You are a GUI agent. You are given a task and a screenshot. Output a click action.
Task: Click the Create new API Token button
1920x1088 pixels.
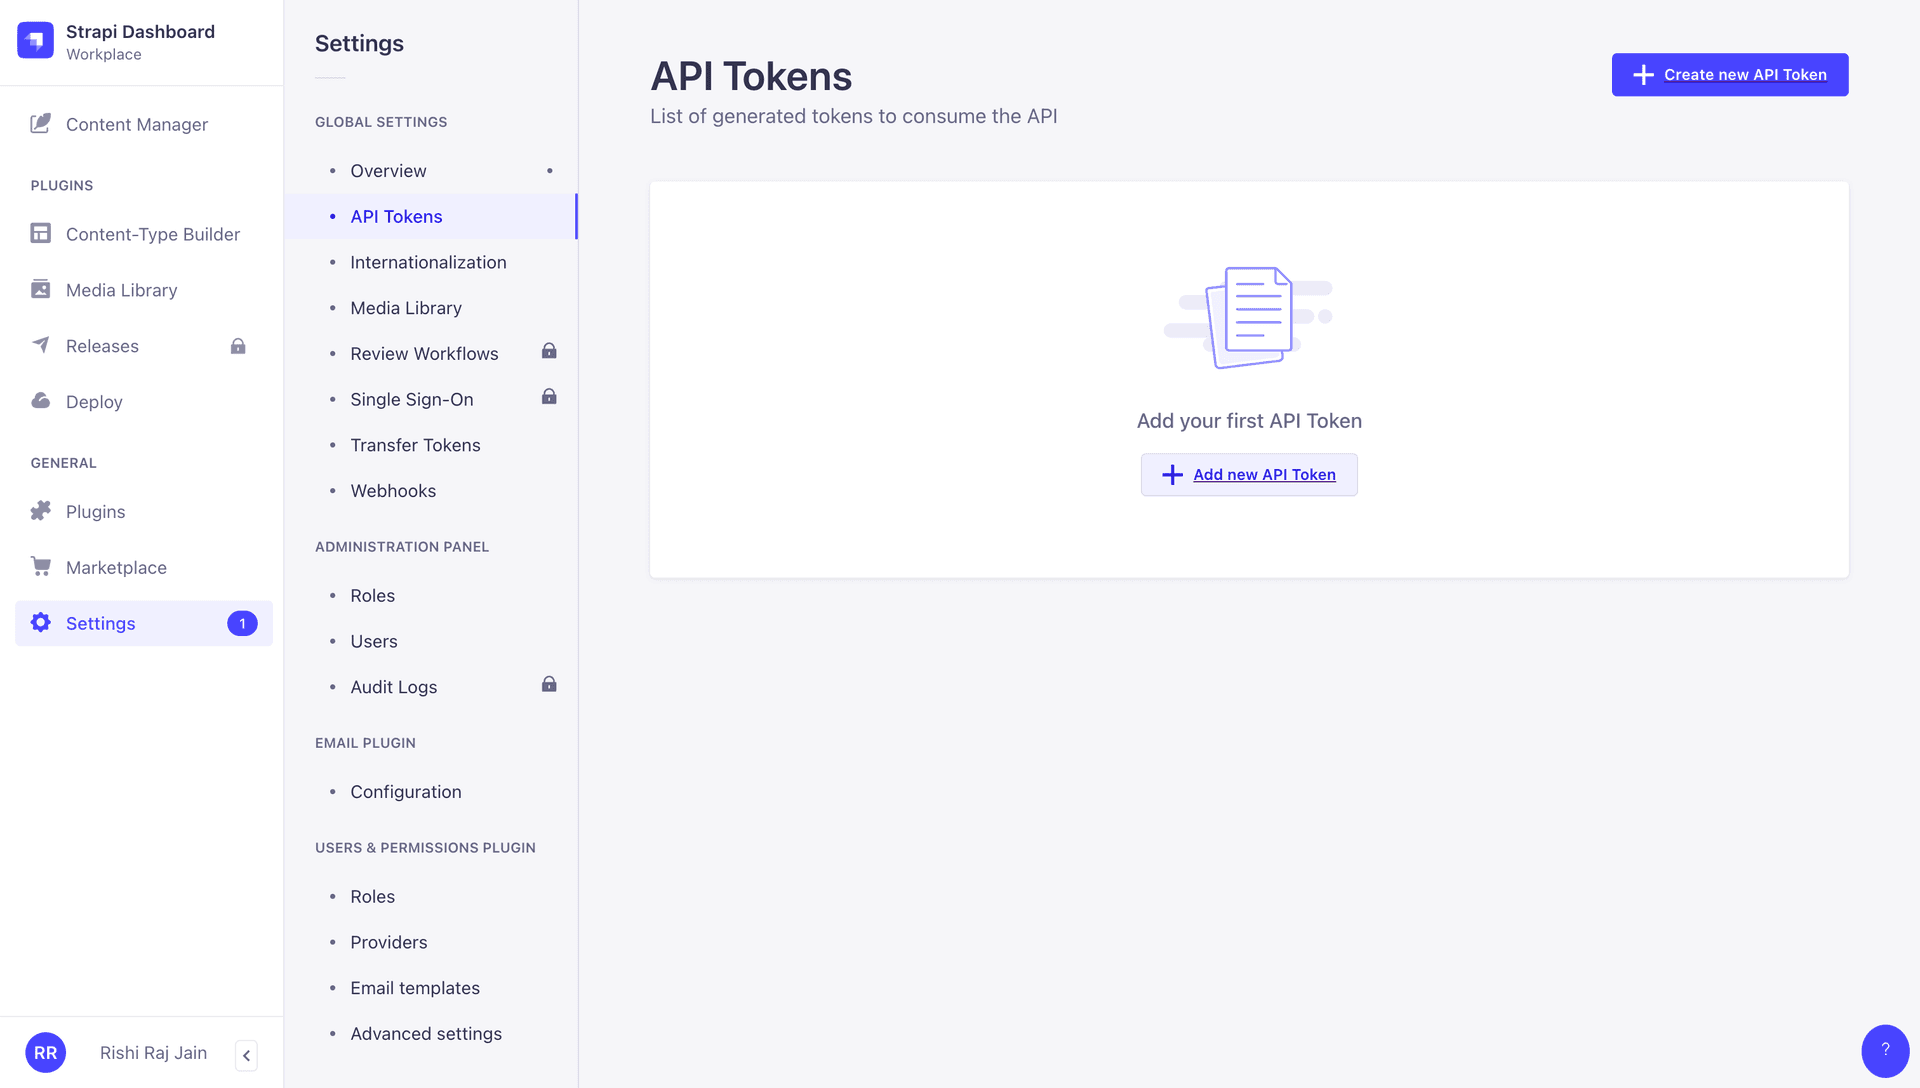(x=1729, y=74)
